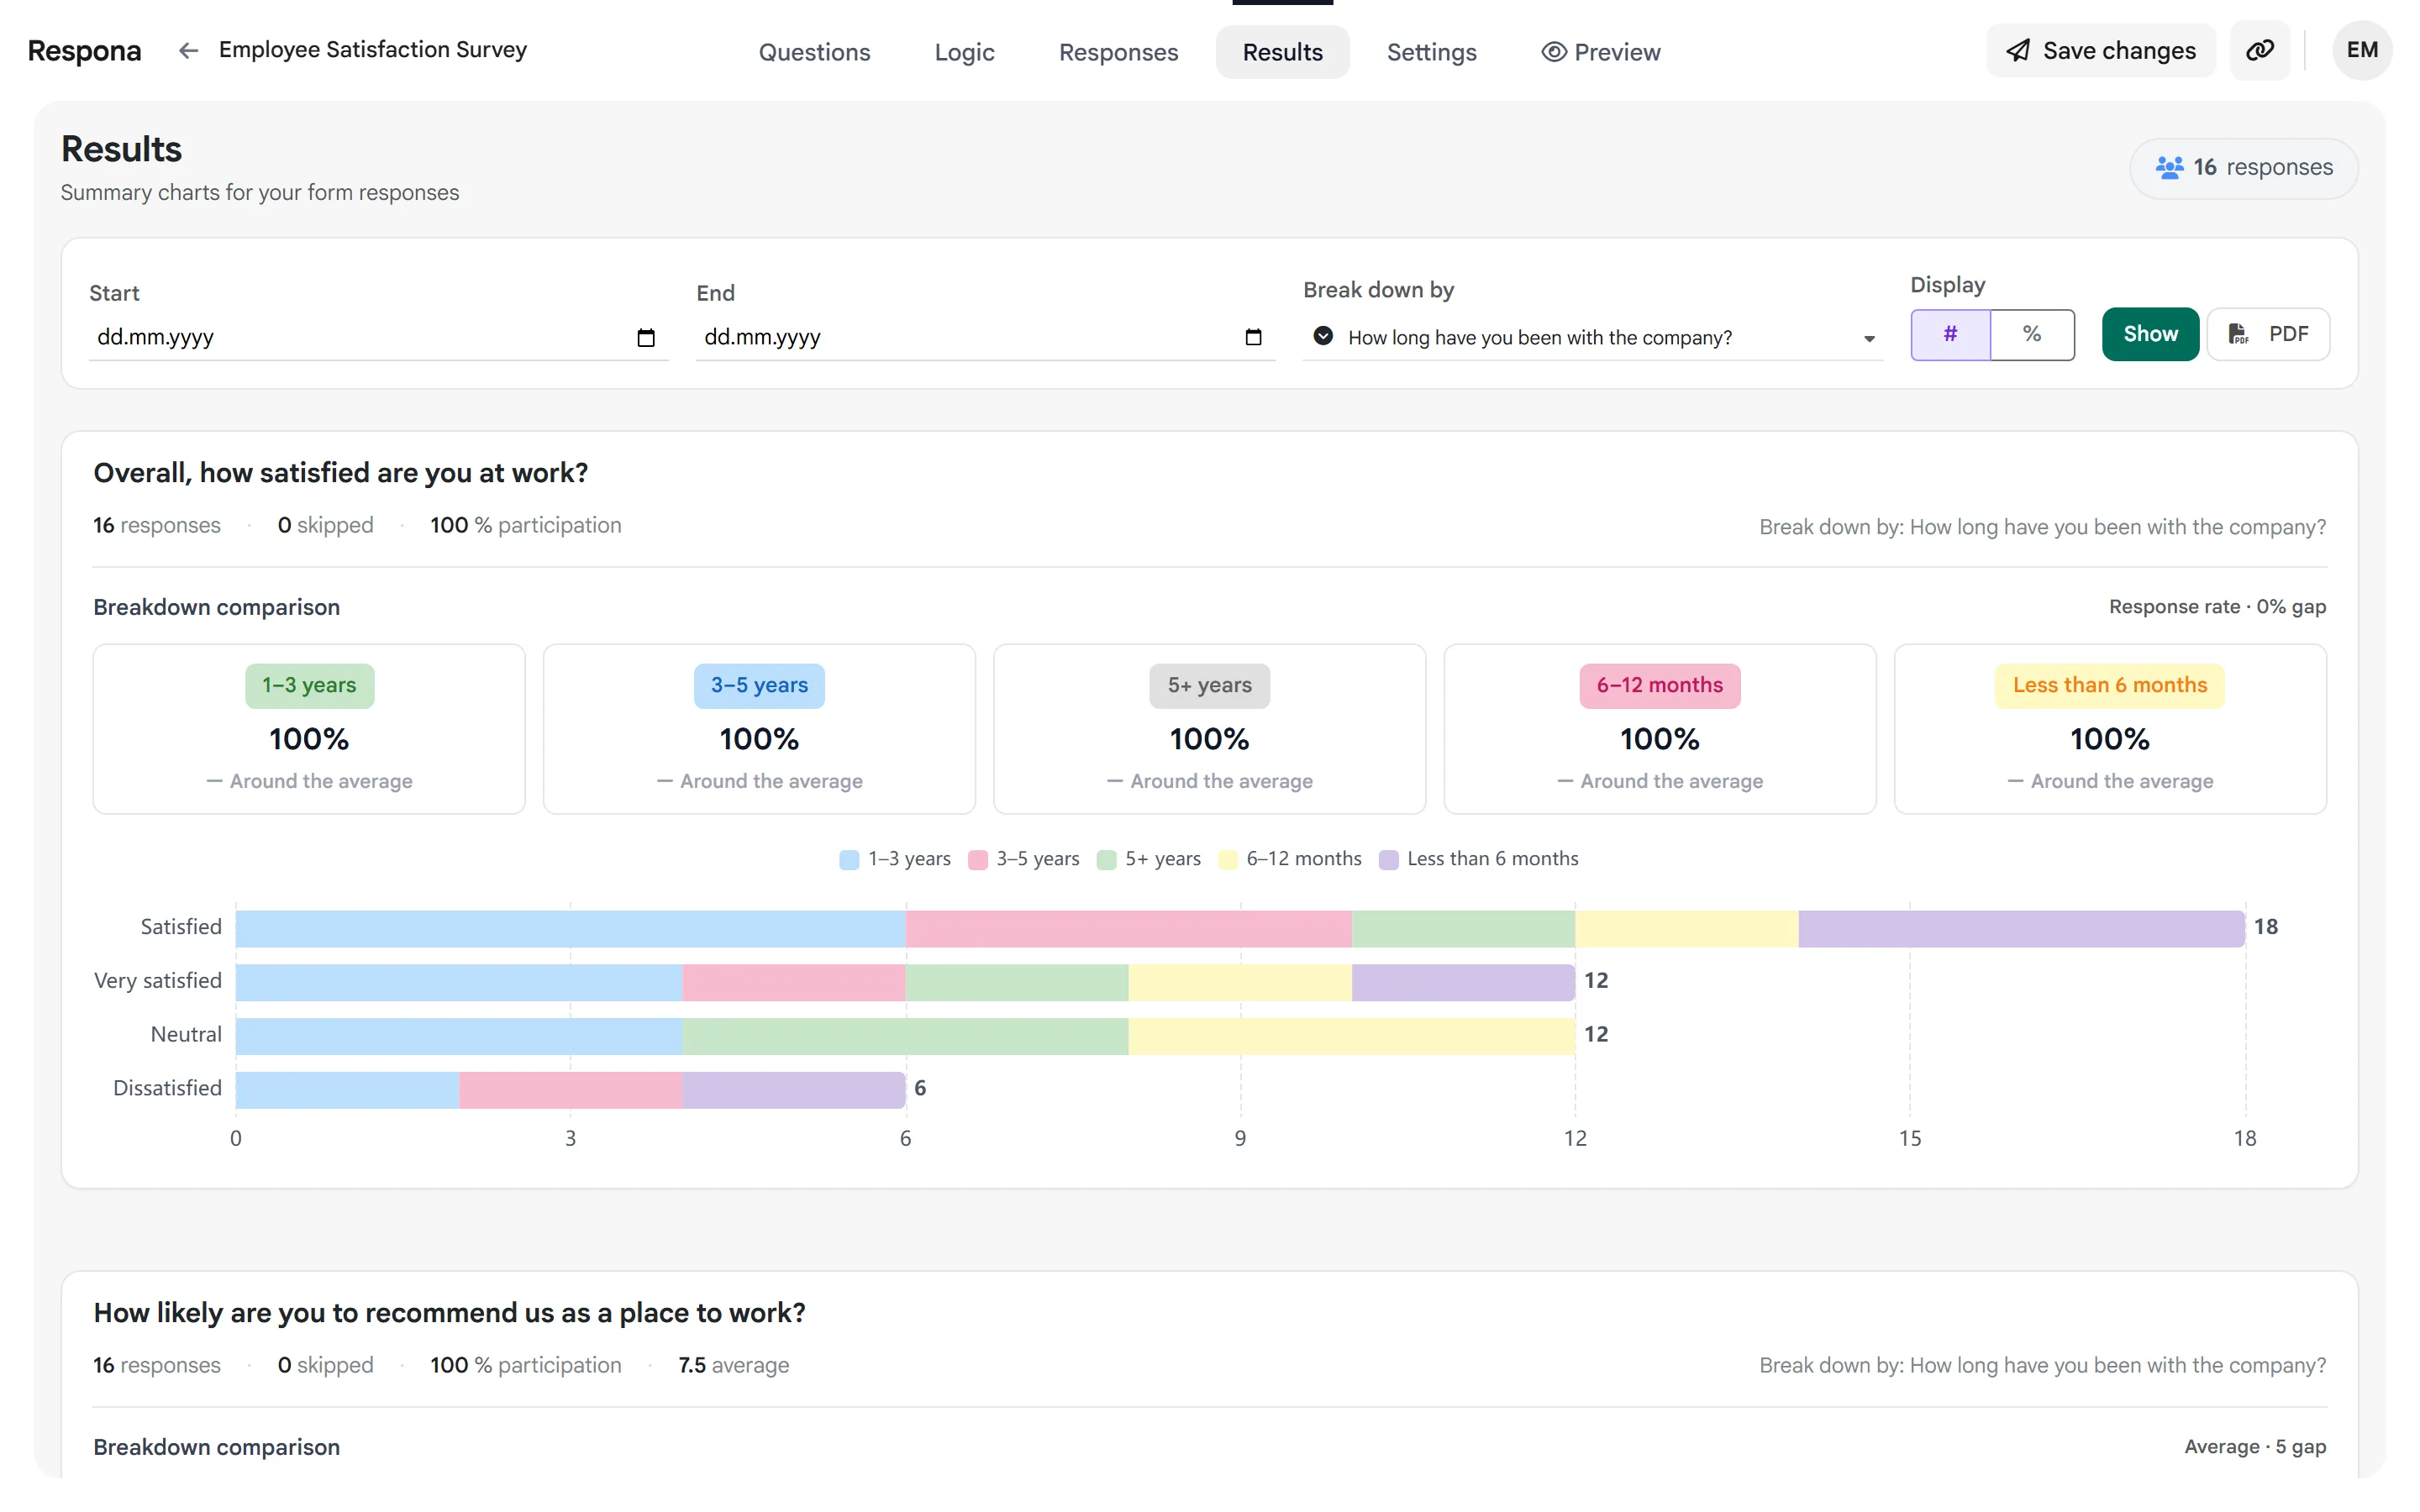Click the Dissatisfied bar total value 6
Image resolution: width=2420 pixels, height=1512 pixels.
(920, 1088)
